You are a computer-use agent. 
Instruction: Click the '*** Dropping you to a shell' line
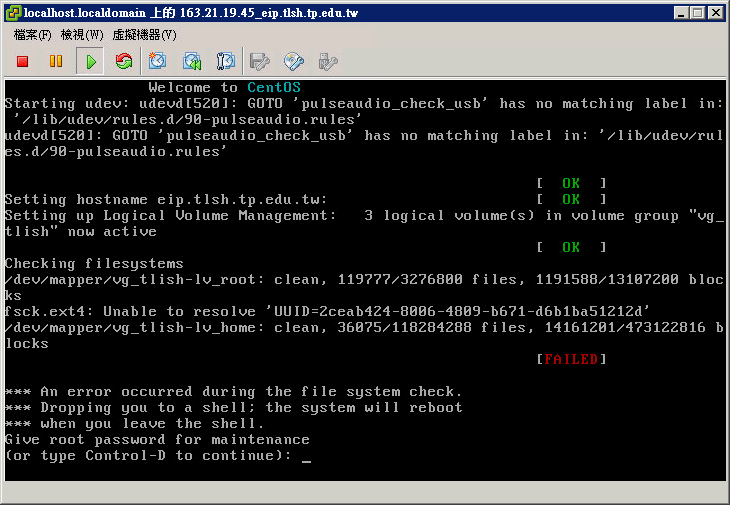click(x=233, y=408)
